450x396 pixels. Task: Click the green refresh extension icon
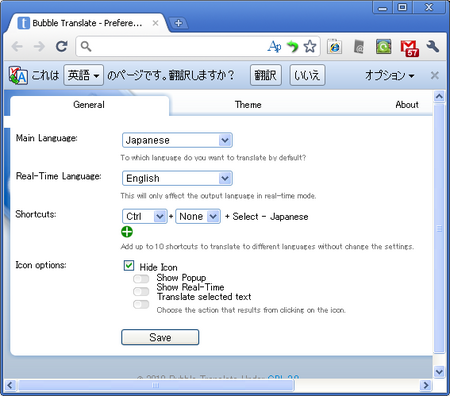[x=384, y=47]
